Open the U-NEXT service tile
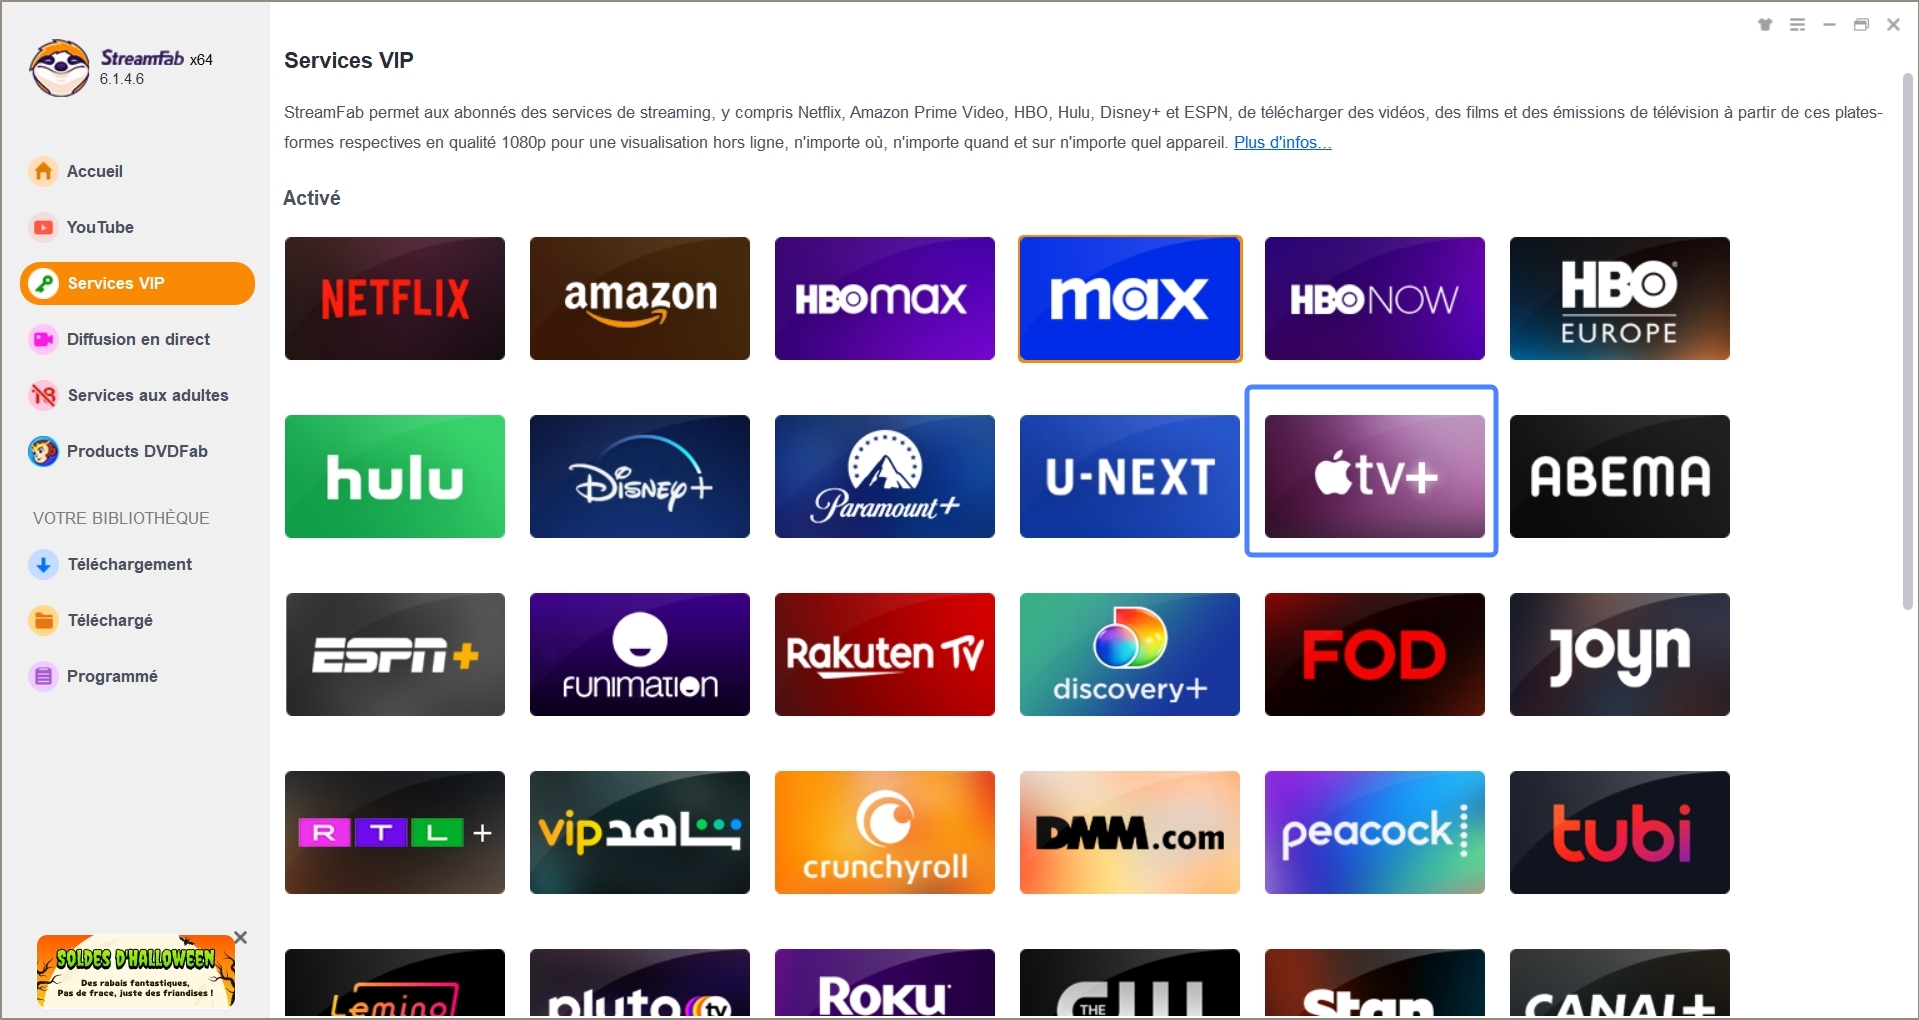 1129,476
